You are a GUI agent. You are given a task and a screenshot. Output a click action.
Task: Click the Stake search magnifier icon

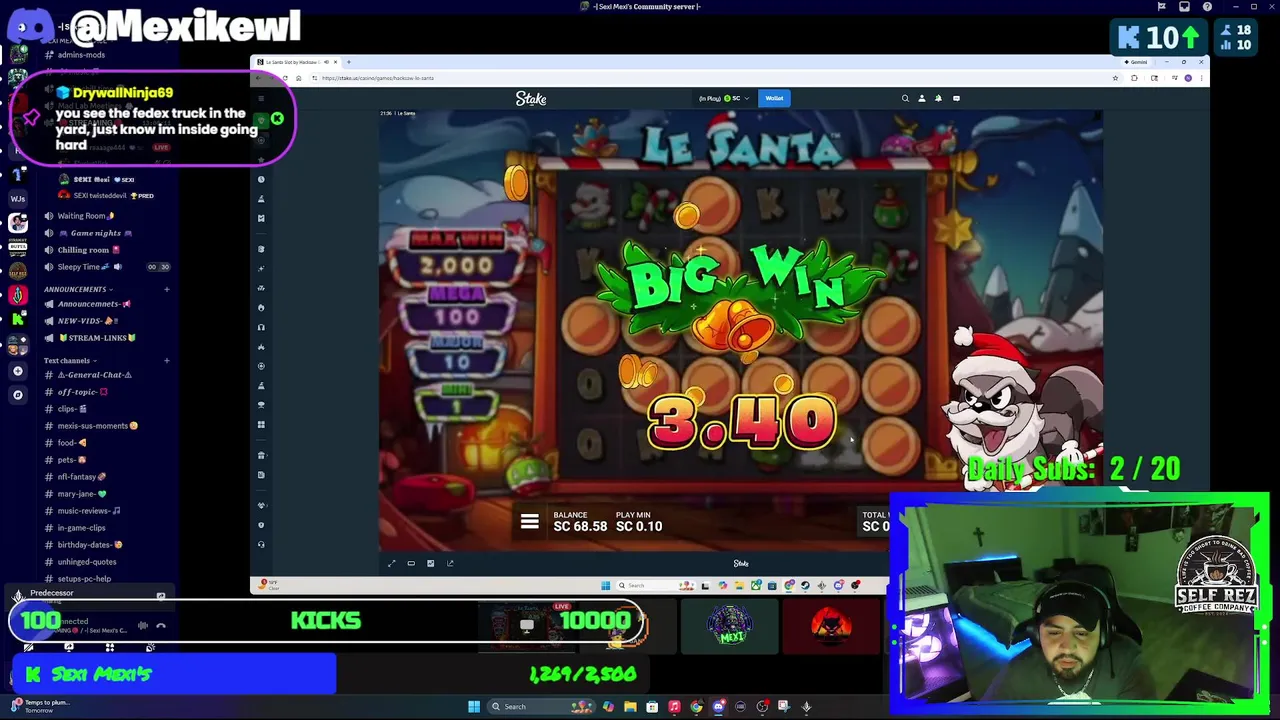[x=905, y=98]
